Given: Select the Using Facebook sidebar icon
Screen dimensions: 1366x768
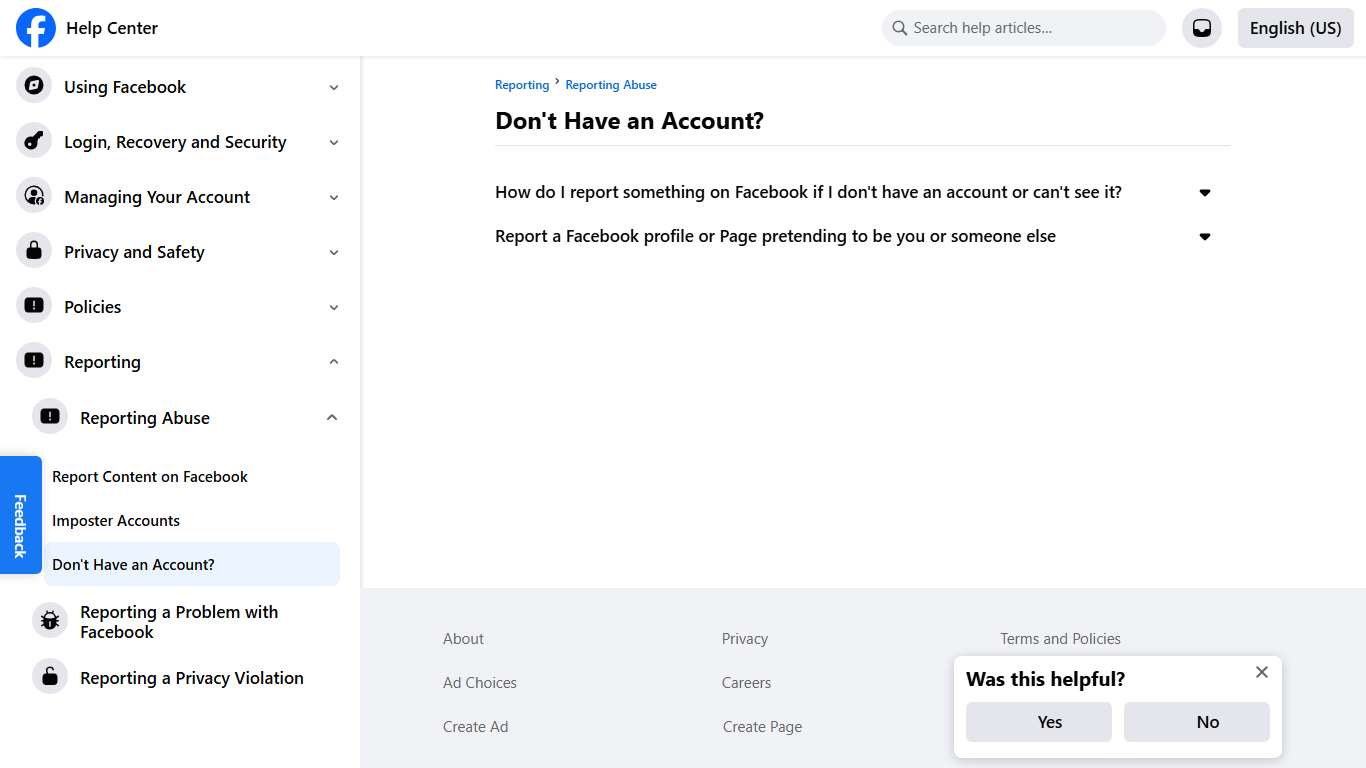Looking at the screenshot, I should tap(33, 86).
